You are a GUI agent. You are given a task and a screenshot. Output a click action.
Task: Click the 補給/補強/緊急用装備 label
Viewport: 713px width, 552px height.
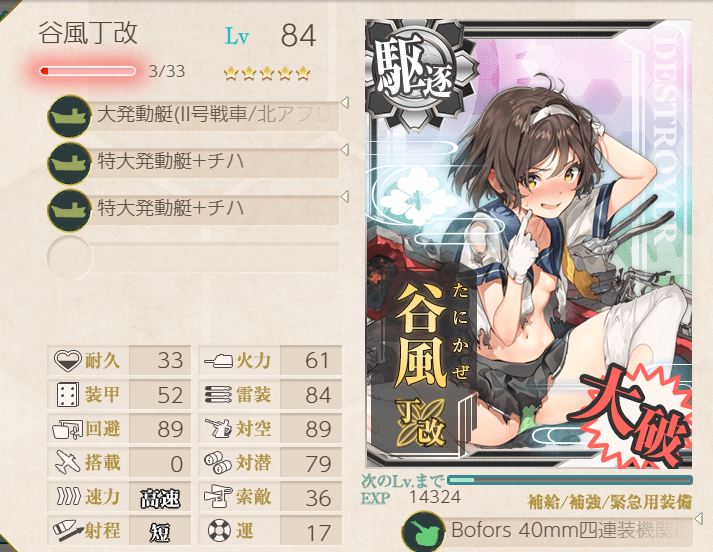(x=609, y=502)
